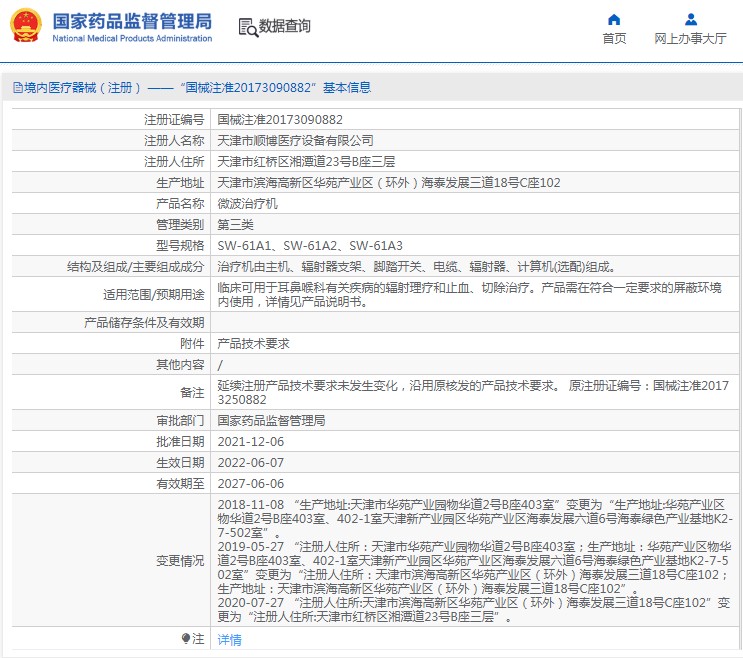Select management class 第三类
Image resolution: width=743 pixels, height=658 pixels.
(236, 225)
